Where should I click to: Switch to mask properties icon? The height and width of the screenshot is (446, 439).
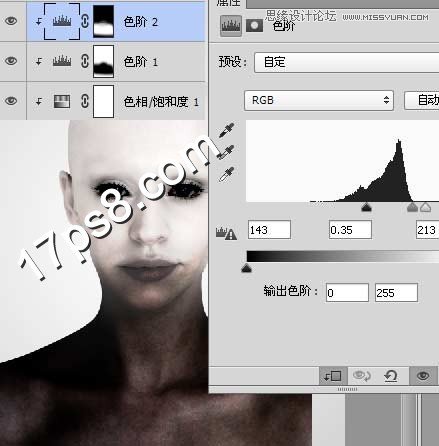pos(254,26)
